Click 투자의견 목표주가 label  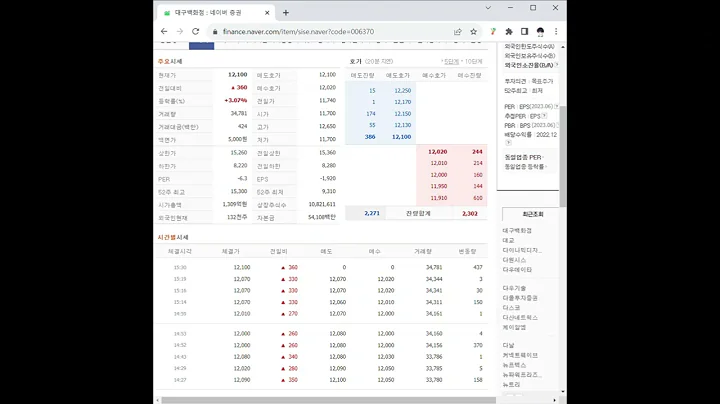(529, 81)
